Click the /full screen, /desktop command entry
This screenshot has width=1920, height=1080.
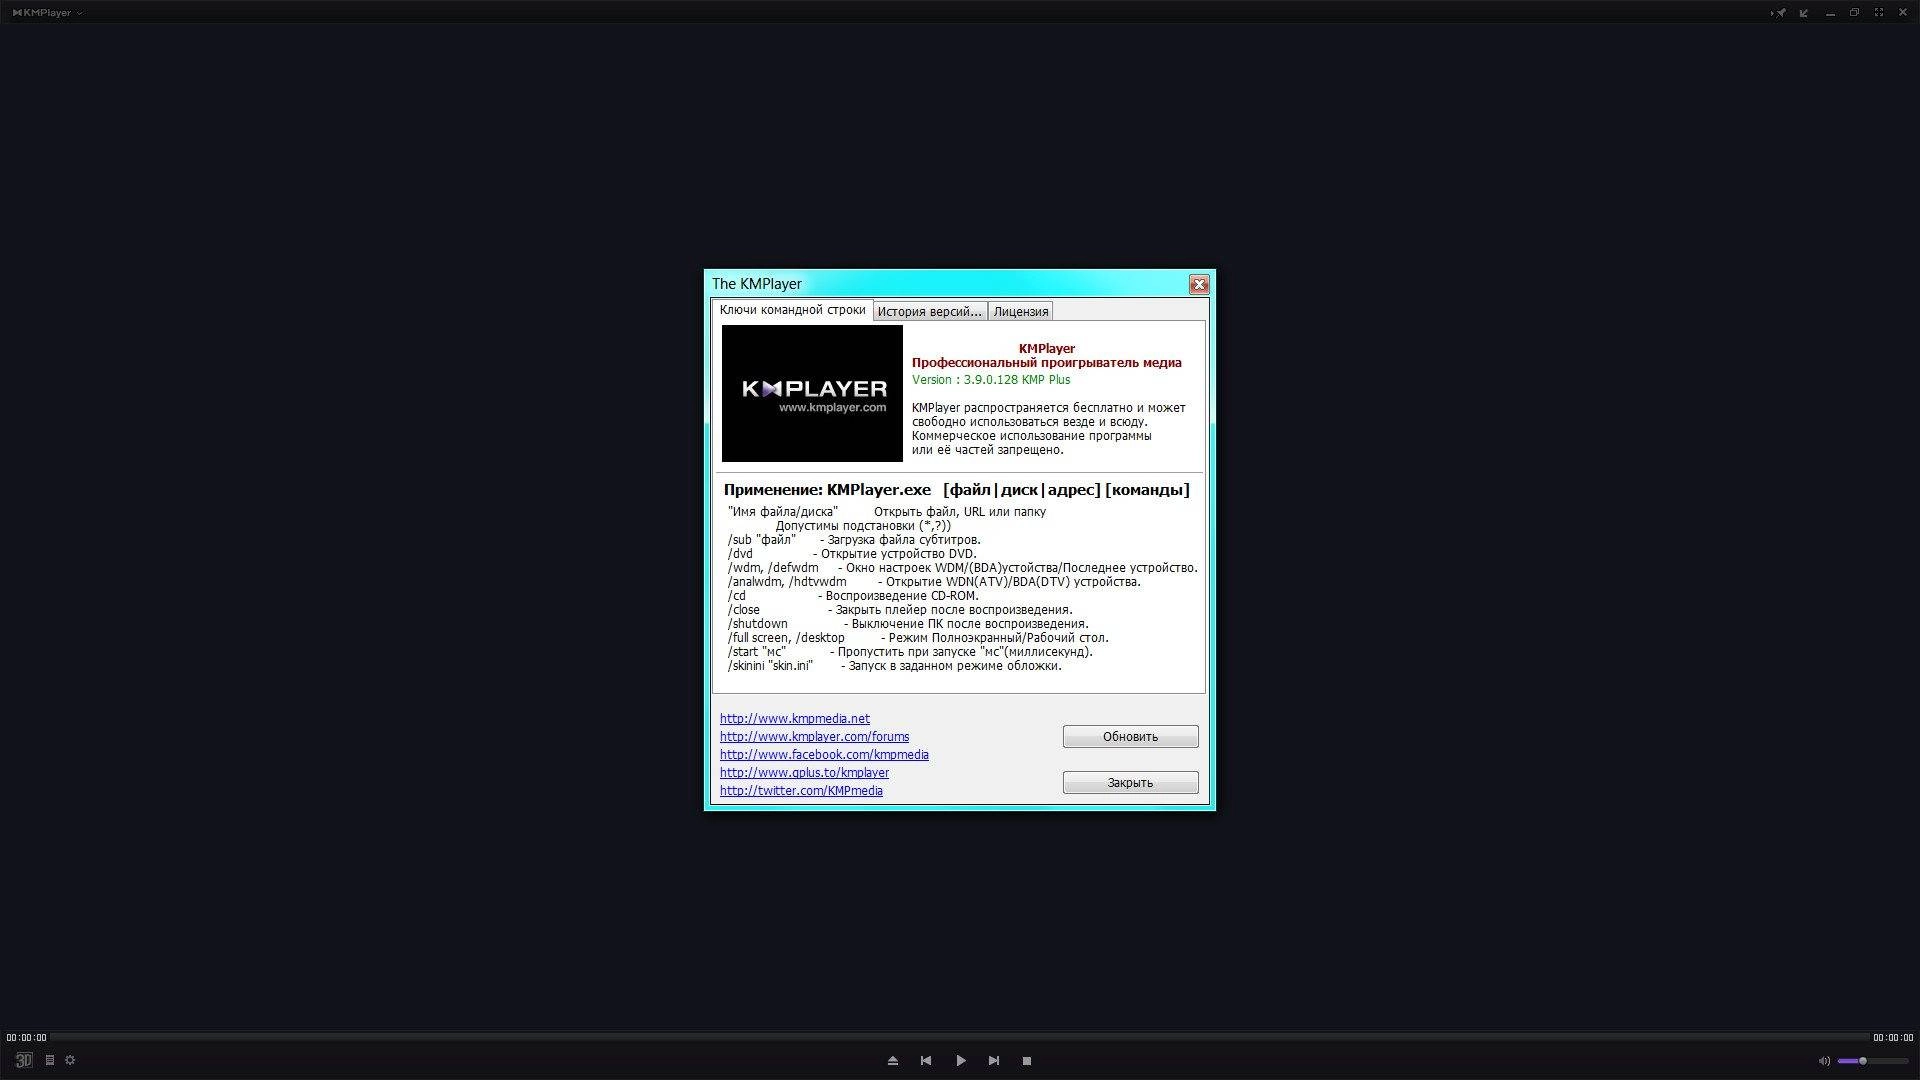click(x=918, y=638)
